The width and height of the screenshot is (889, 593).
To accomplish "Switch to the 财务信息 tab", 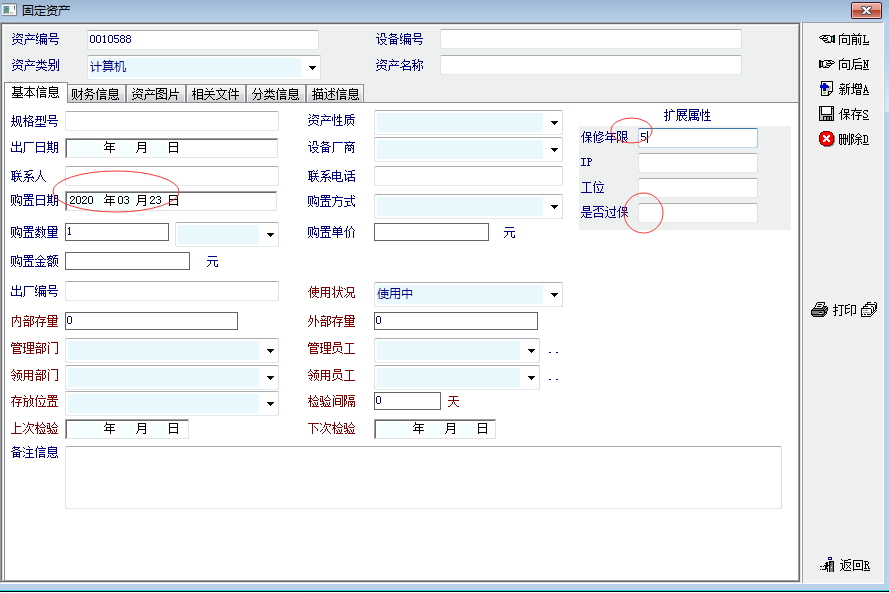I will [95, 94].
